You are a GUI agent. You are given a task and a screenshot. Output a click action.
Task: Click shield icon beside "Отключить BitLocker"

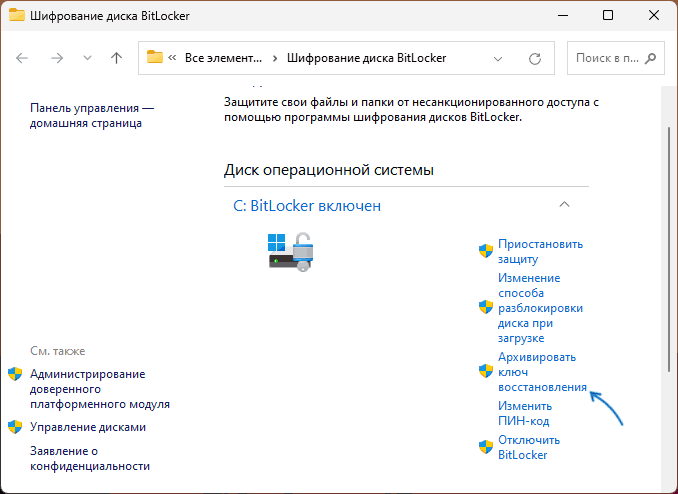coord(486,447)
